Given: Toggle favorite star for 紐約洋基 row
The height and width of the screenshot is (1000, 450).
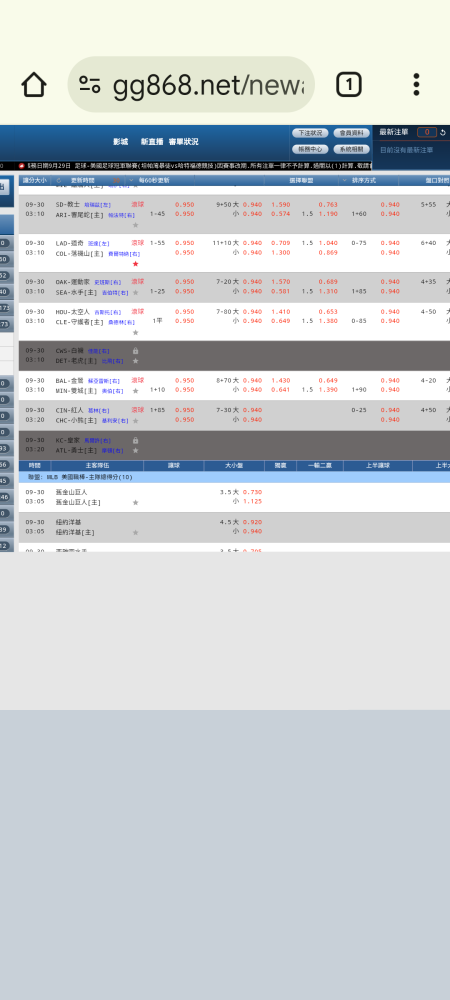Looking at the screenshot, I should point(135,533).
